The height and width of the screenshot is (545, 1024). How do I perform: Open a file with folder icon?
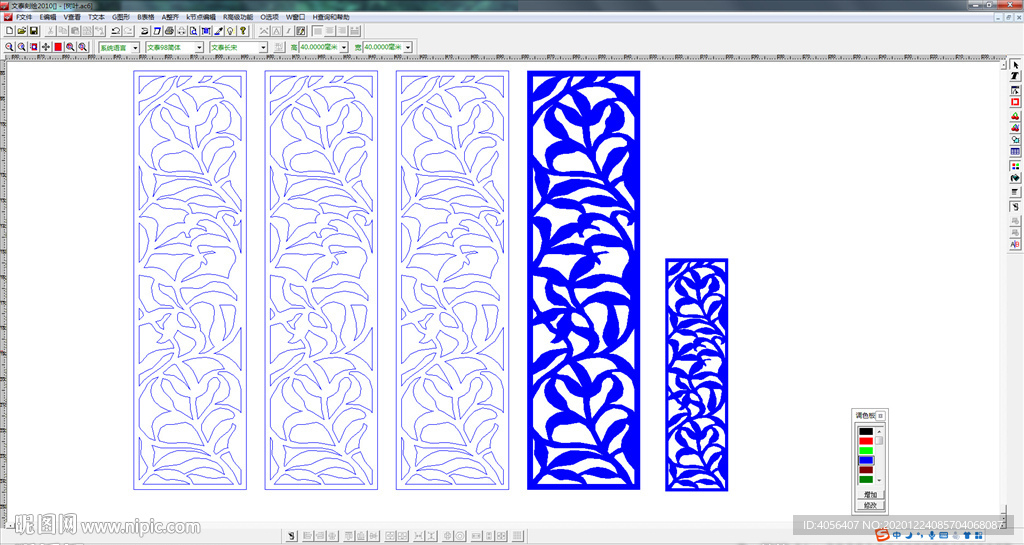tap(22, 31)
